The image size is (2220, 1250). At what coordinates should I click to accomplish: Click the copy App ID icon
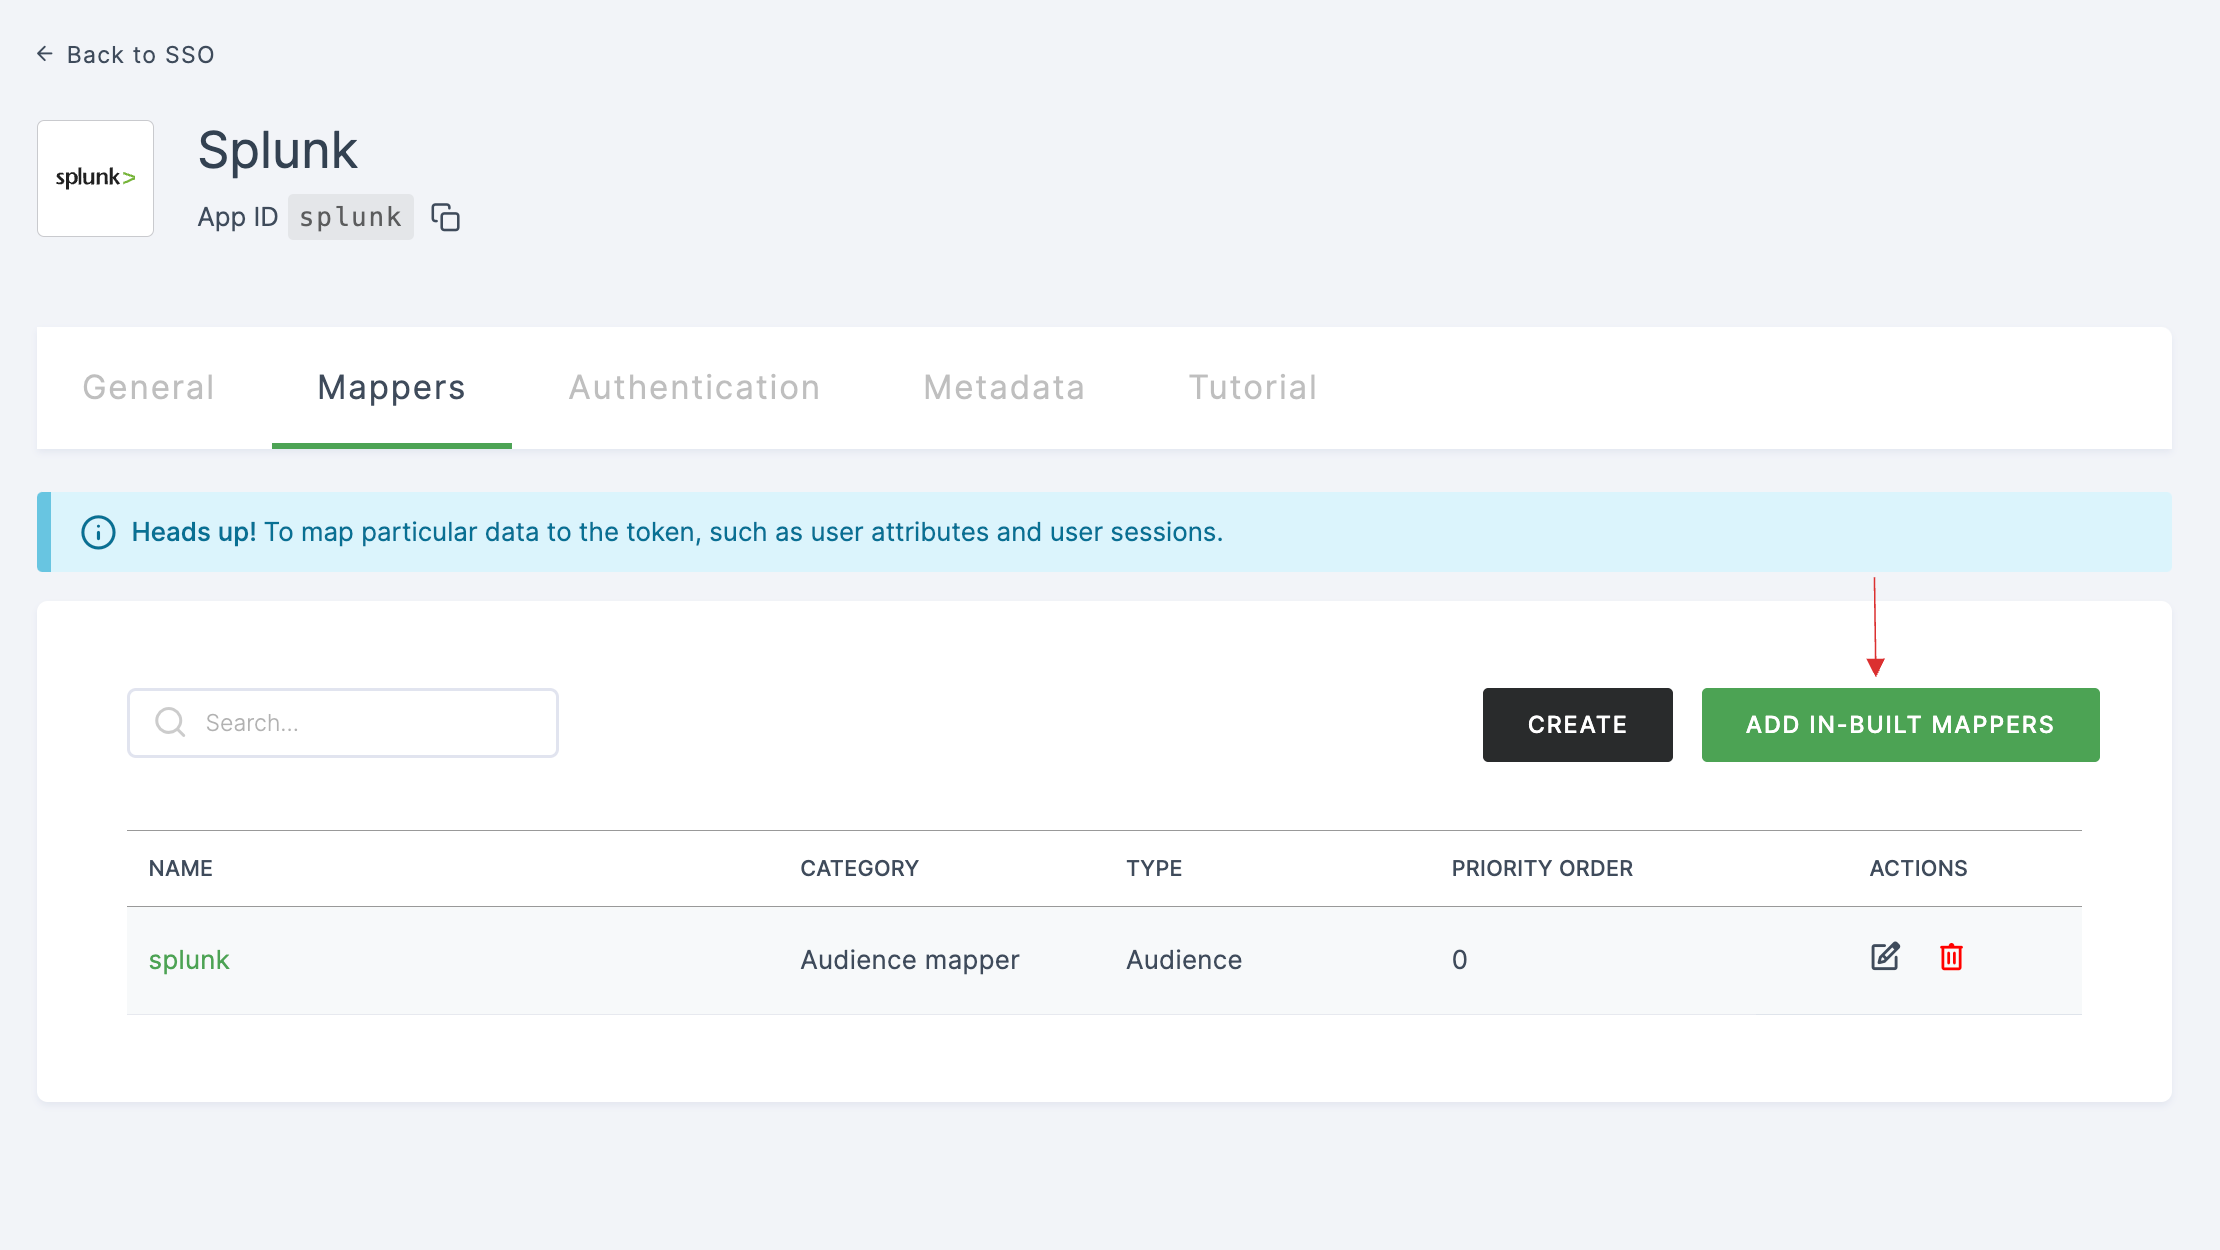tap(445, 217)
